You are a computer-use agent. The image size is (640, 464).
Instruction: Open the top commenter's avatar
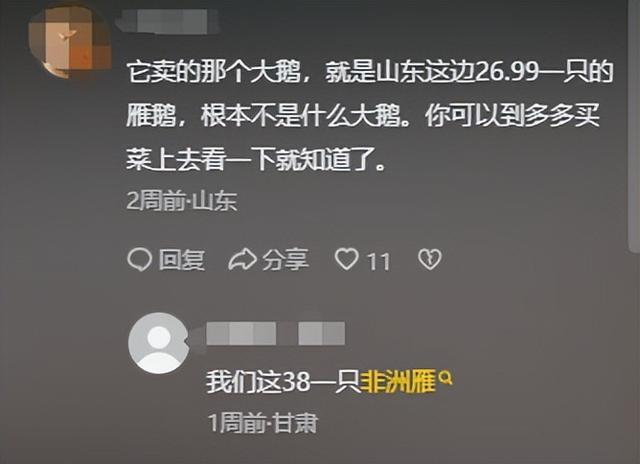[x=69, y=42]
